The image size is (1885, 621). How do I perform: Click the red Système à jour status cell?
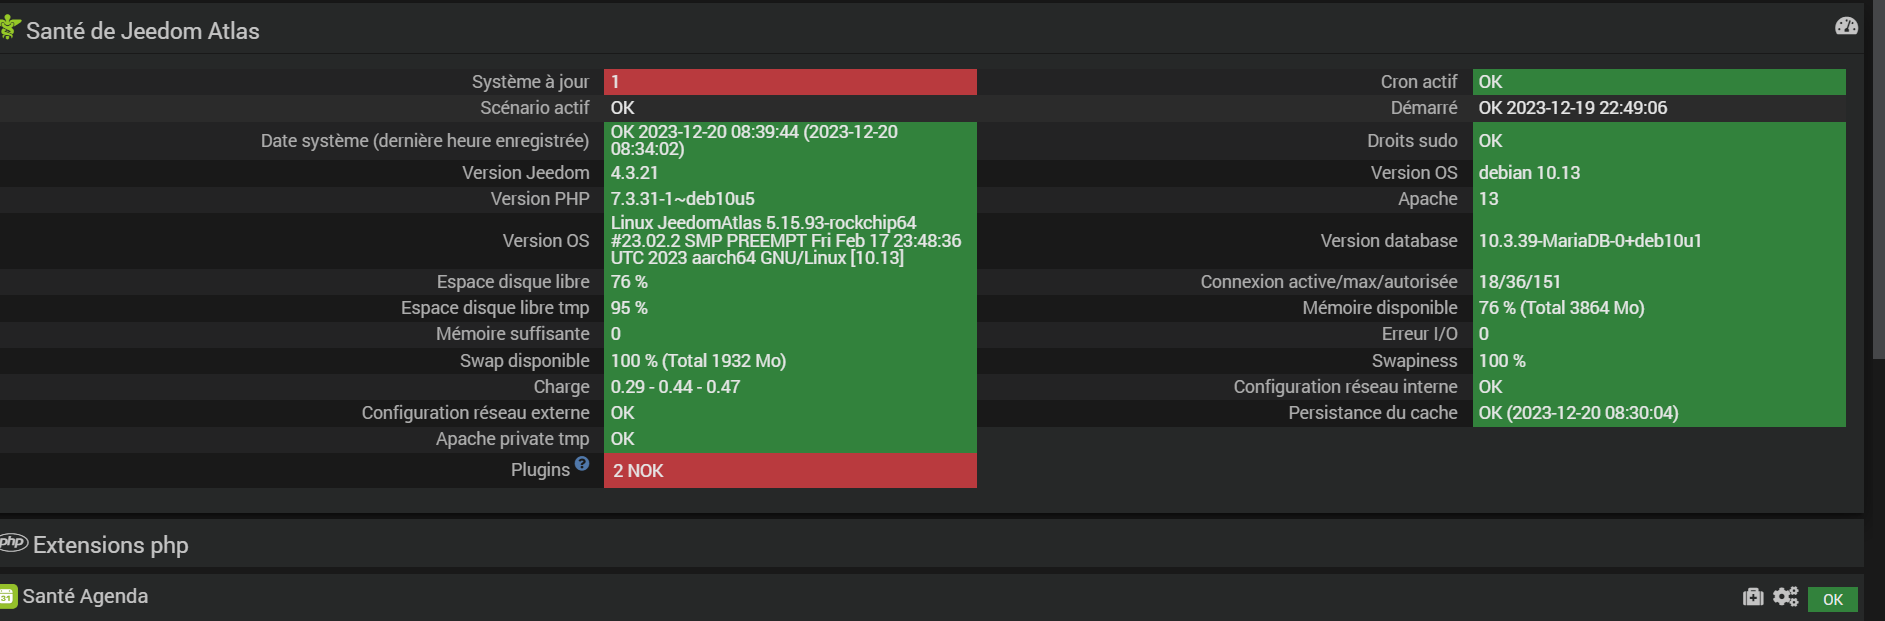(790, 82)
